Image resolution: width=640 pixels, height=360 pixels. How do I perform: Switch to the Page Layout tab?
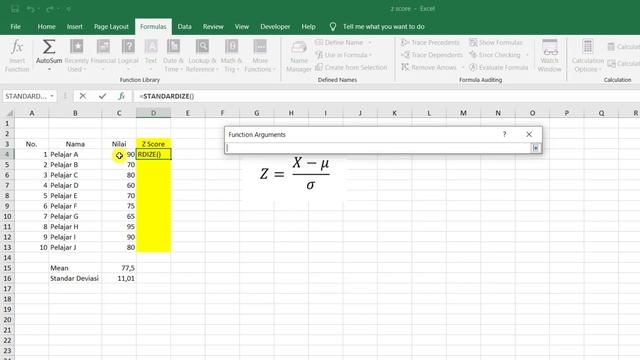(x=111, y=27)
